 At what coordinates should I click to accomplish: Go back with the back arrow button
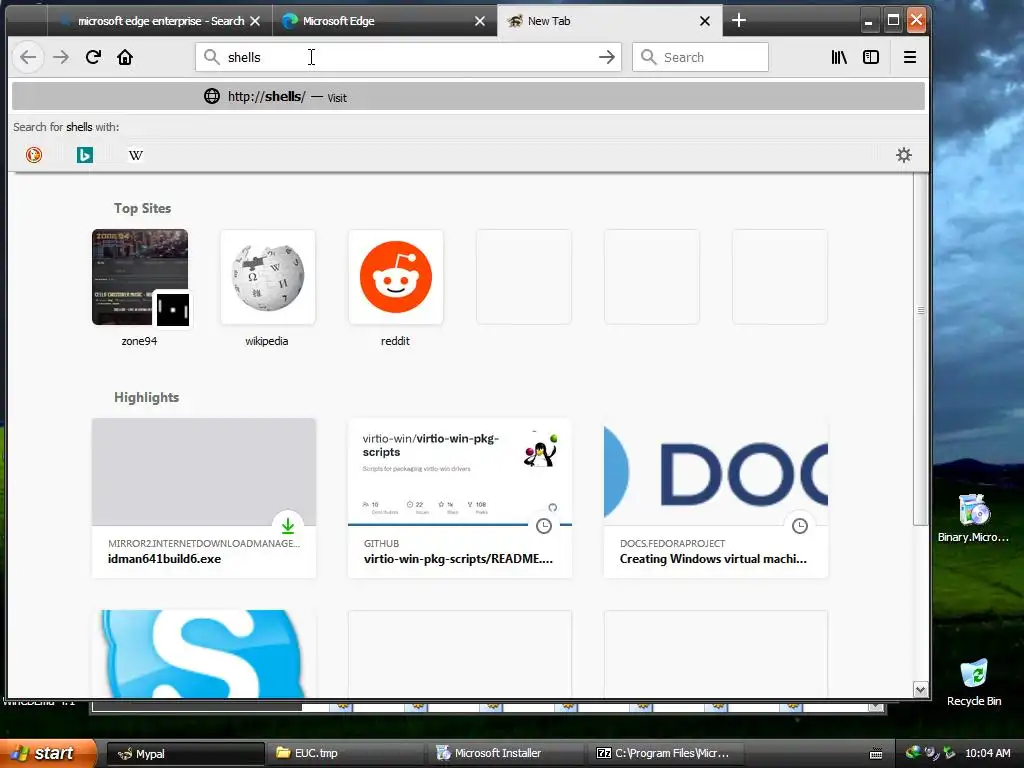[28, 57]
